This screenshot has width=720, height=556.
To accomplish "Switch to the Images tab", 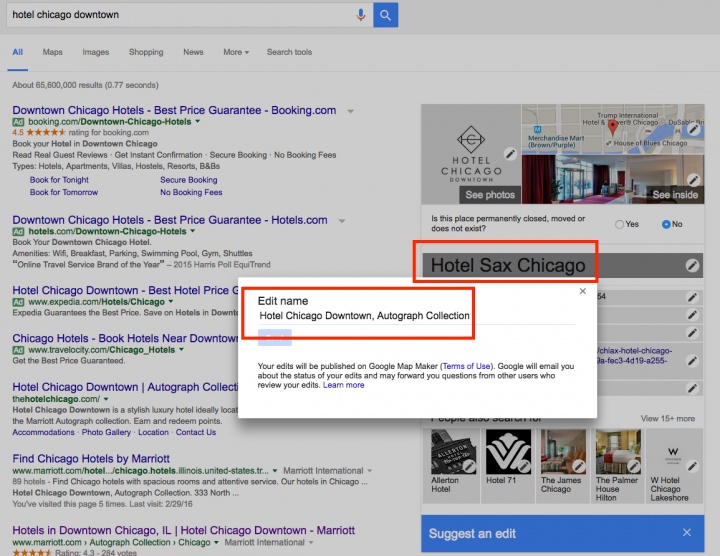I will 96,52.
